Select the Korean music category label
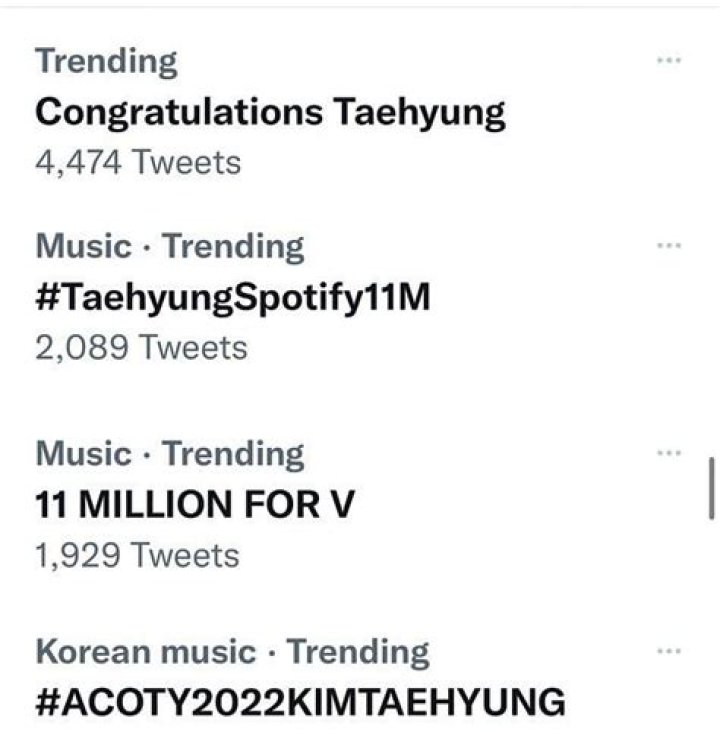This screenshot has height=732, width=720. 145,652
